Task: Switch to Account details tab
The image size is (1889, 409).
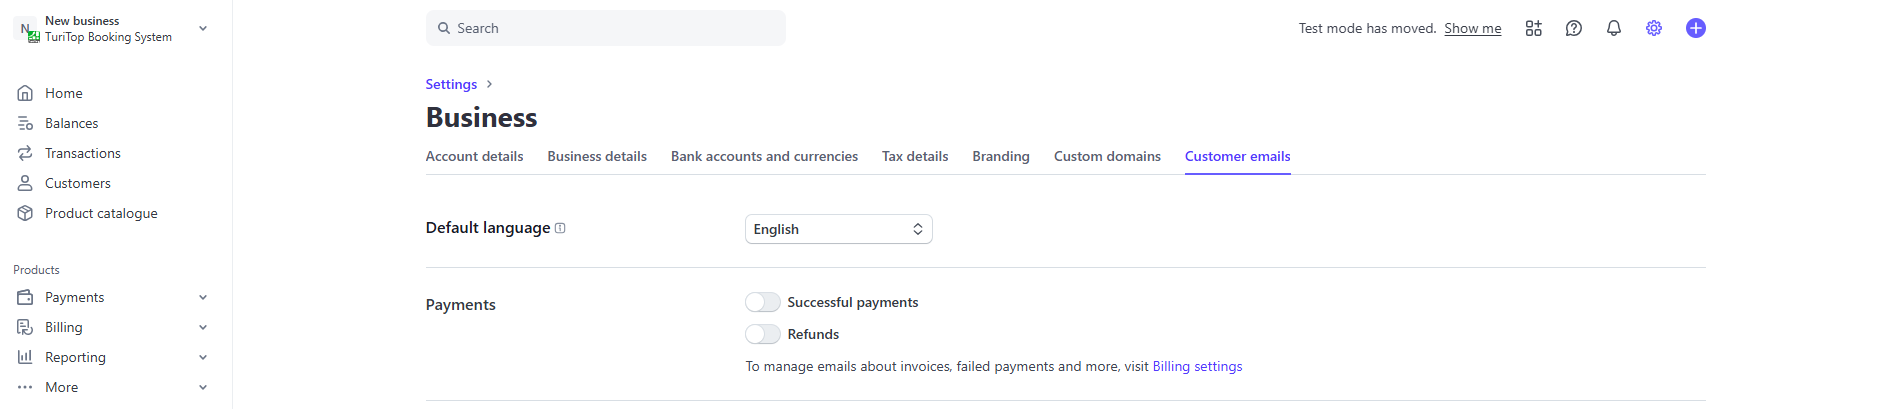Action: click(474, 156)
